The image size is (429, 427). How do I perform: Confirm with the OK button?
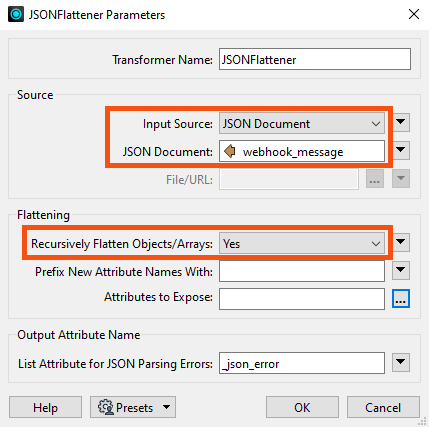pos(302,407)
